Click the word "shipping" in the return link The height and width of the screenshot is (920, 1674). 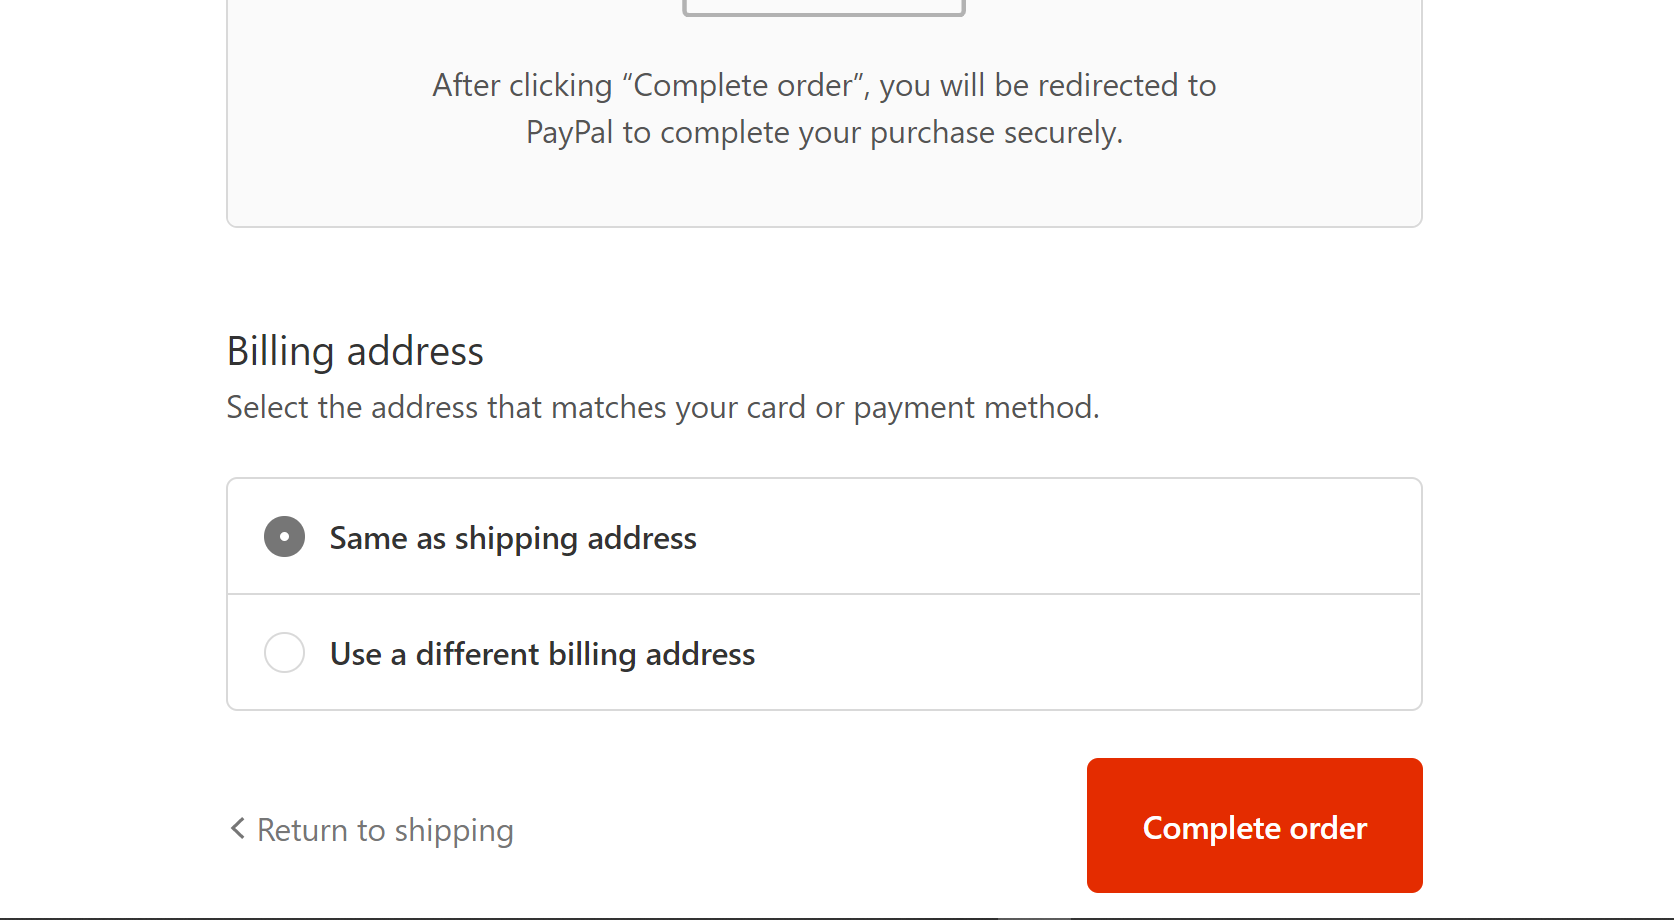tap(454, 830)
